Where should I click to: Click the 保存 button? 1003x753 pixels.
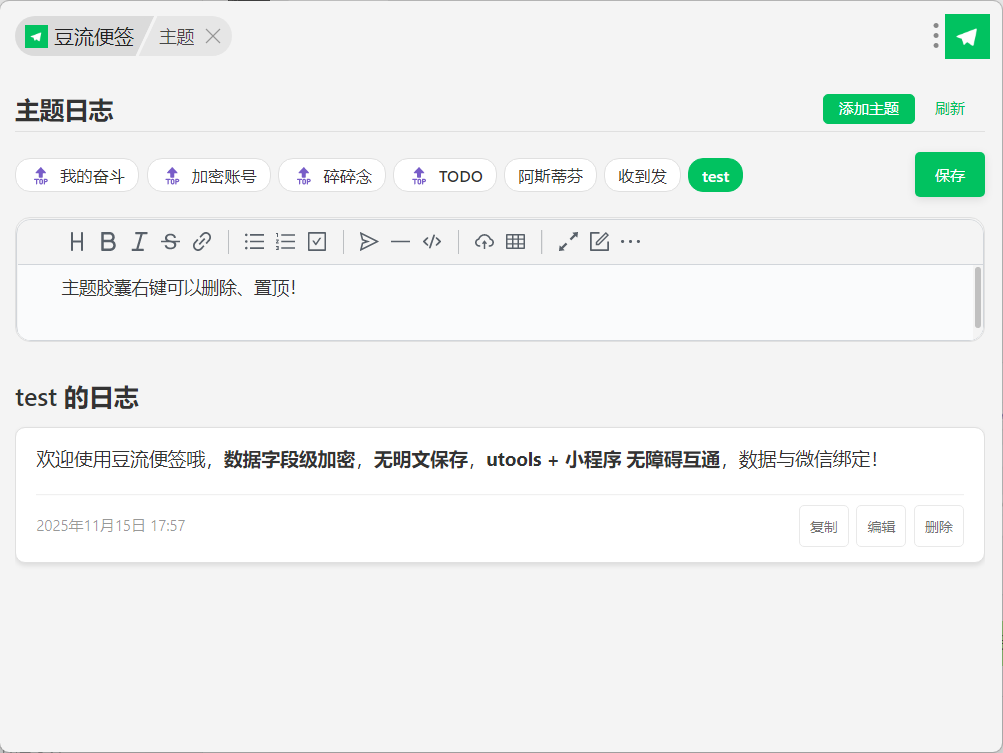tap(949, 175)
